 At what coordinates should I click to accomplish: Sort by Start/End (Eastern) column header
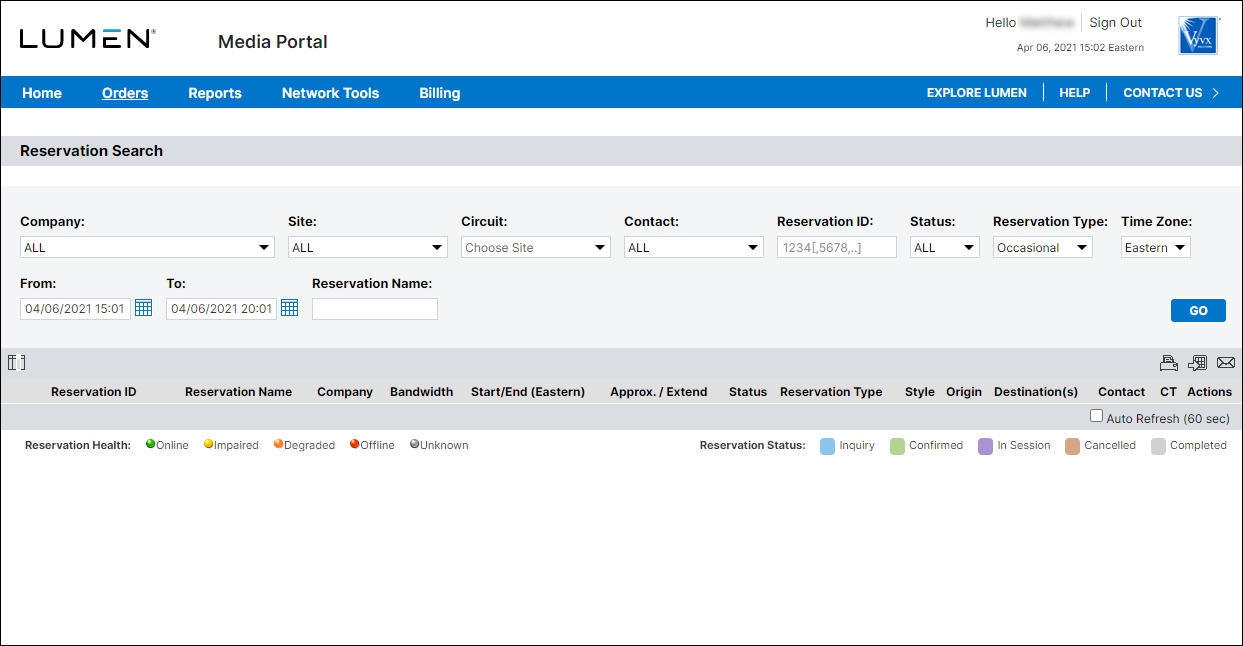(528, 392)
